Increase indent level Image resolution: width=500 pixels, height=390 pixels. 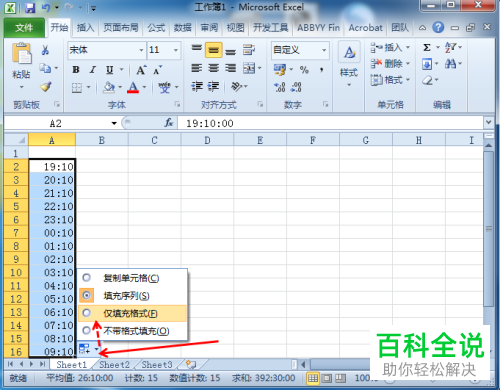click(x=213, y=87)
